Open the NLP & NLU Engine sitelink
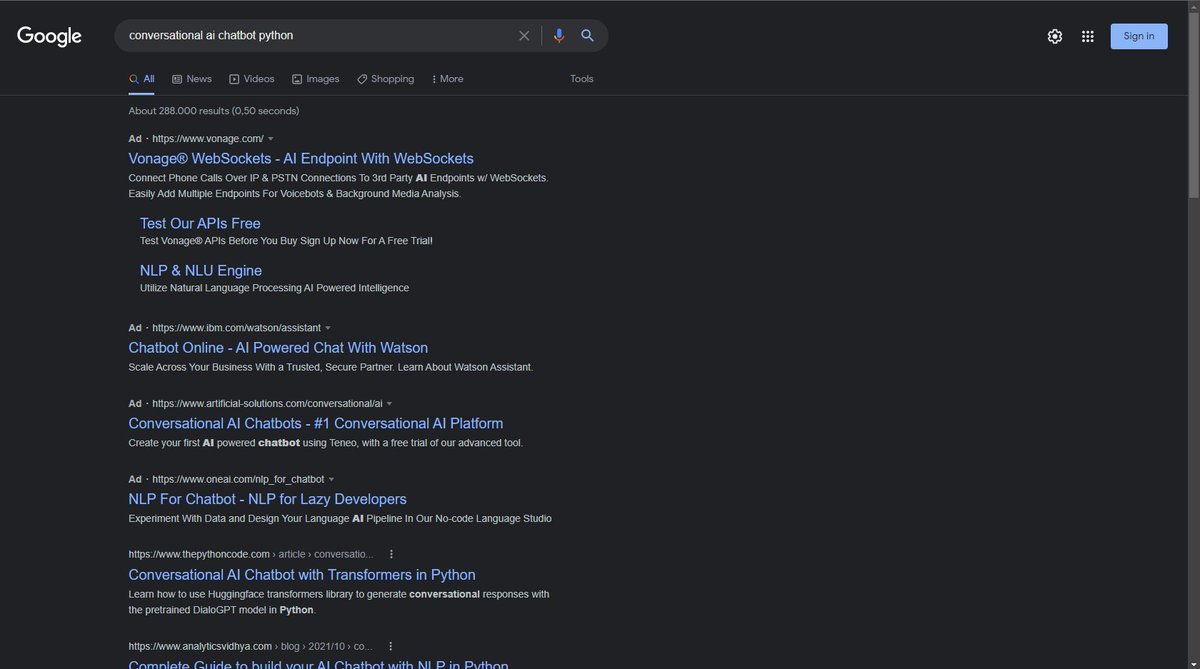Screen dimensions: 1200x669 click(201, 270)
